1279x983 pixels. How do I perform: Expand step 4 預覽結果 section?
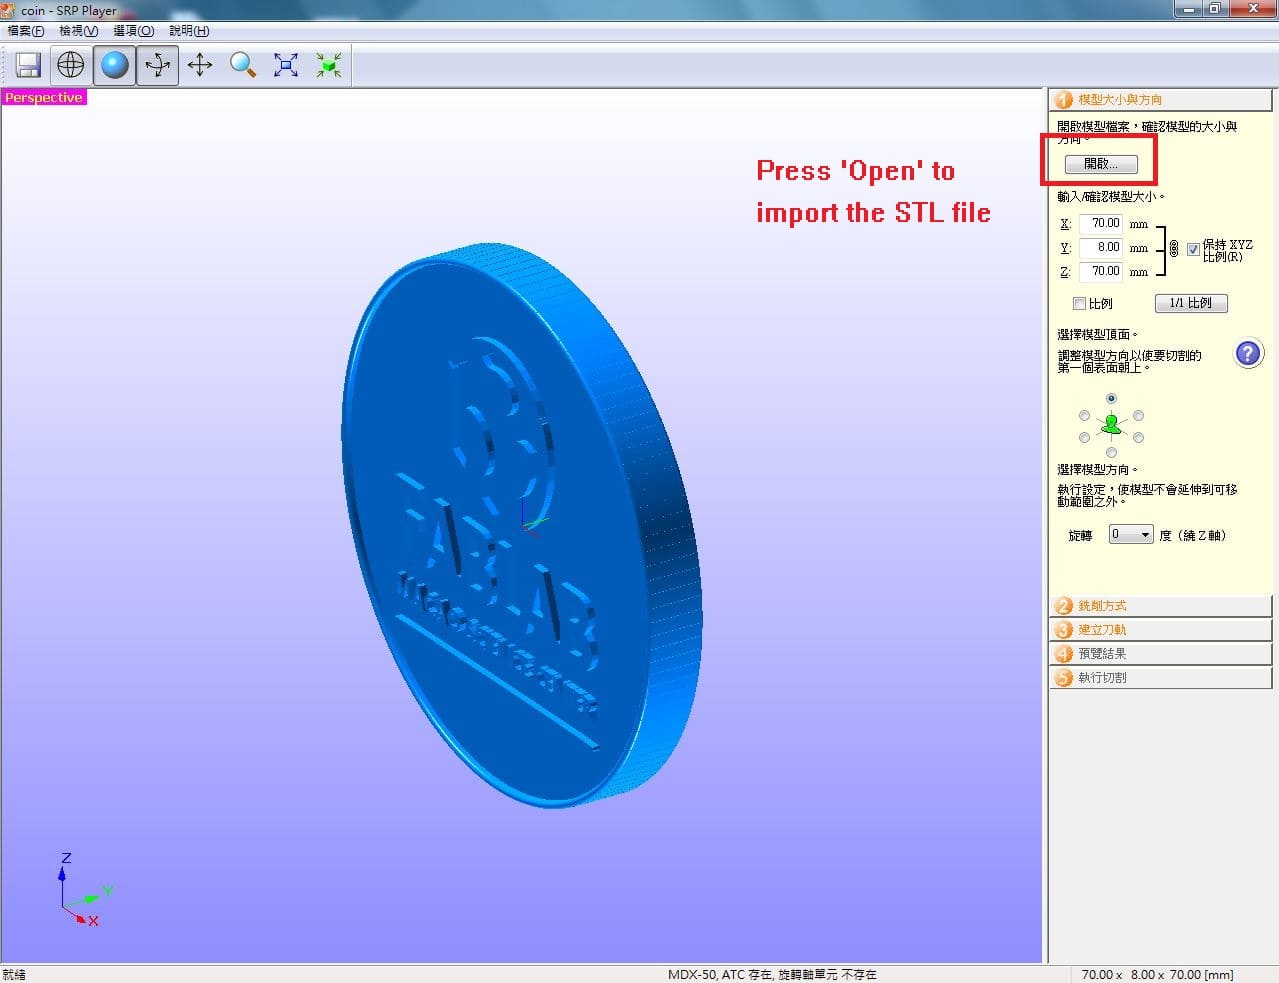pos(1160,654)
